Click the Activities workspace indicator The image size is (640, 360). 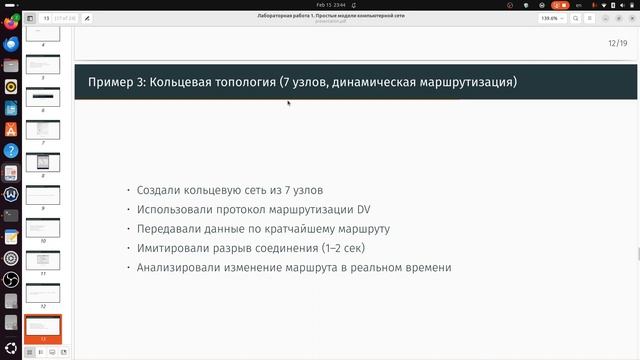coord(10,5)
